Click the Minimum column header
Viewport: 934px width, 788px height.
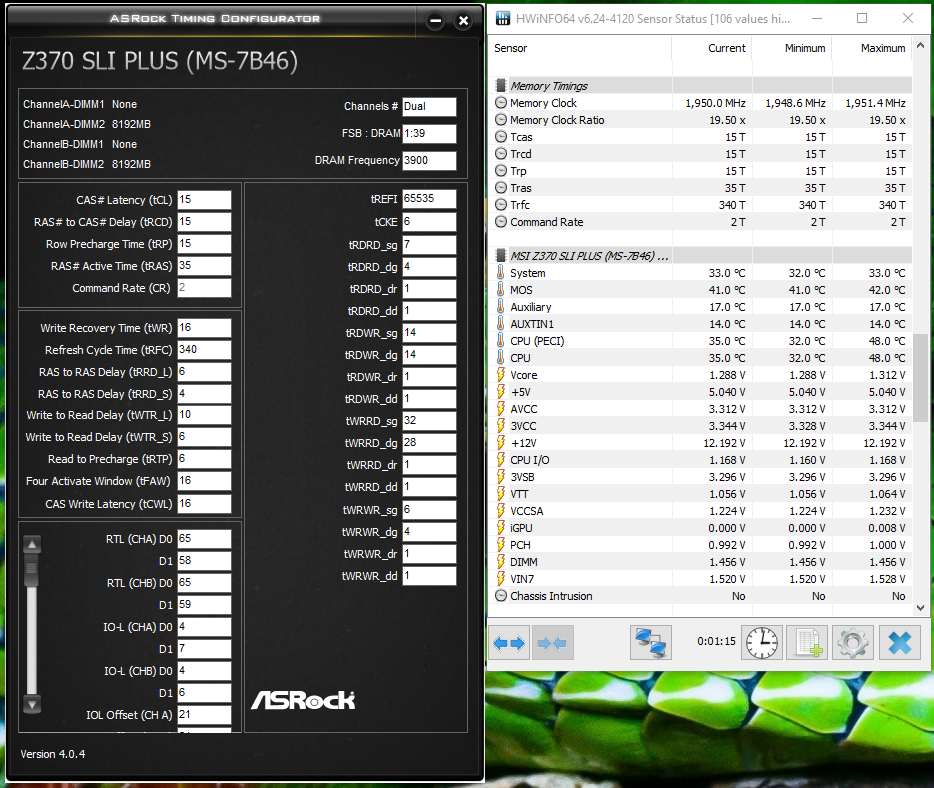pyautogui.click(x=792, y=48)
